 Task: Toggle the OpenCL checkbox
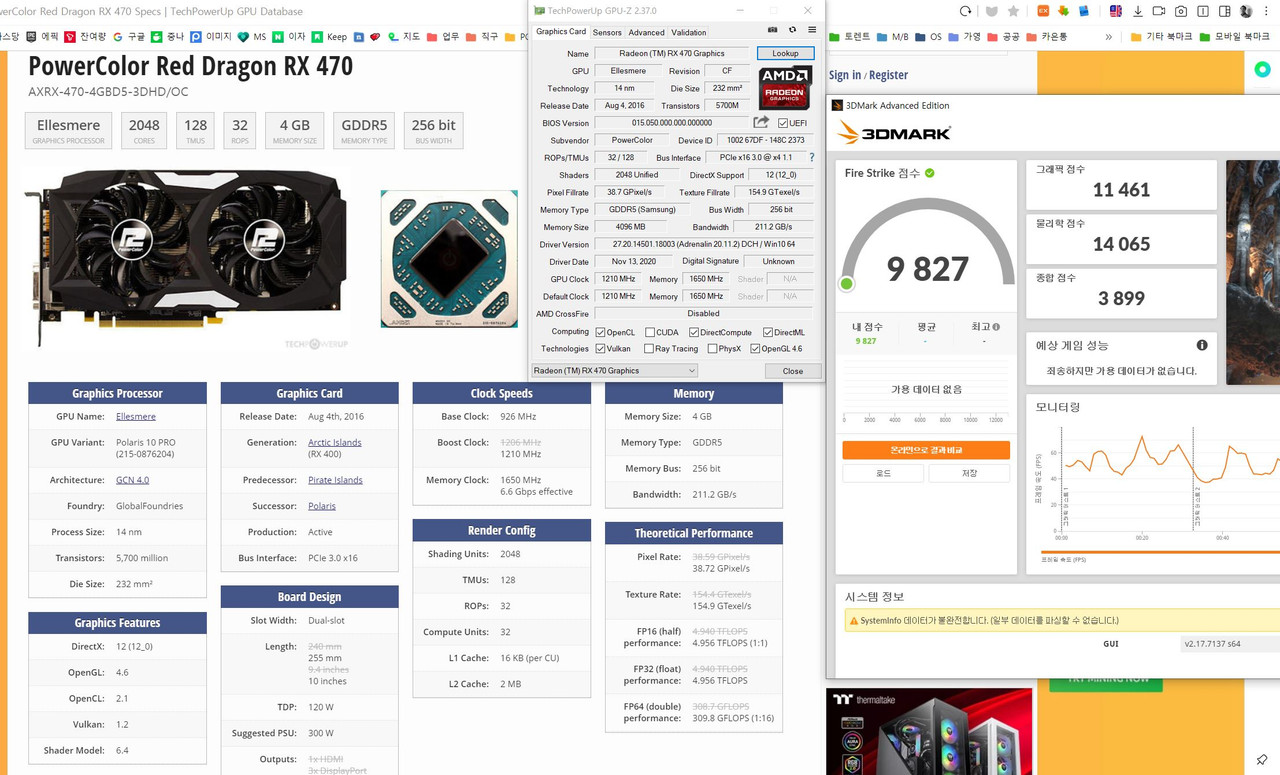pos(600,332)
